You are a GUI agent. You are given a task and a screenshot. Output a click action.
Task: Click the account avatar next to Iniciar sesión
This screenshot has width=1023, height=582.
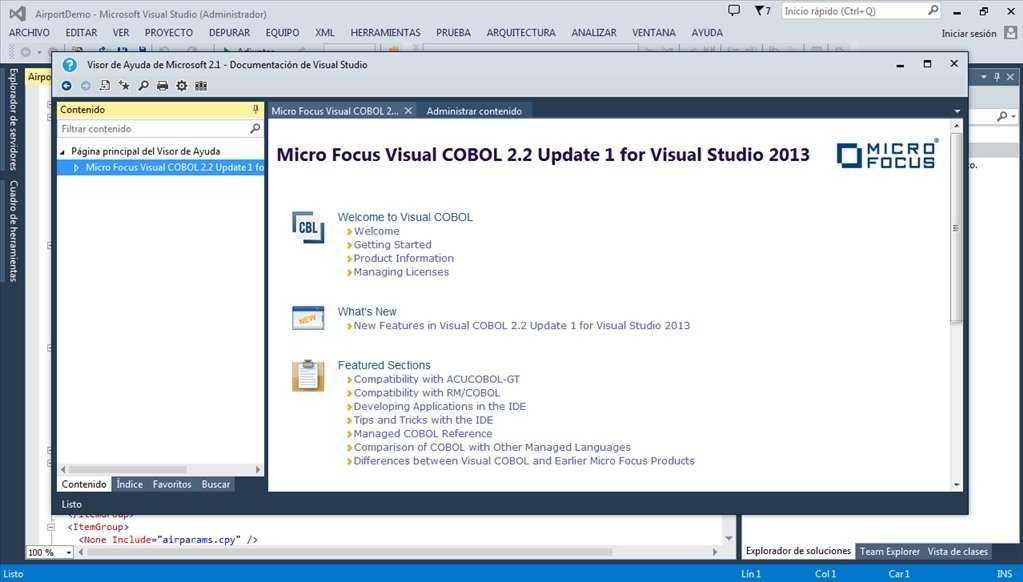pyautogui.click(x=1011, y=33)
